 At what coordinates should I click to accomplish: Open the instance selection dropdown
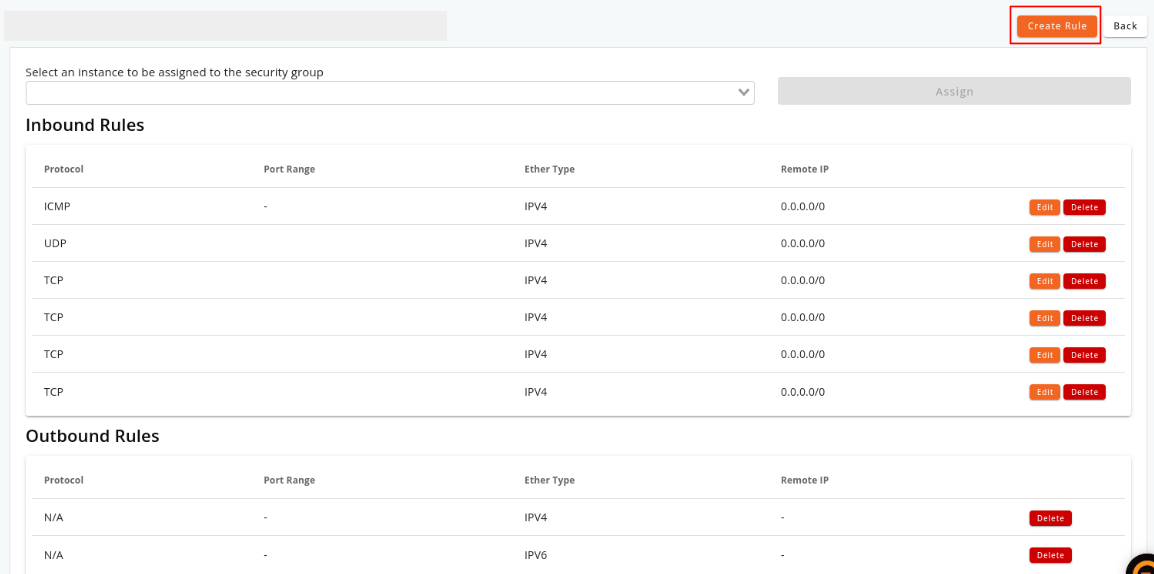[390, 93]
